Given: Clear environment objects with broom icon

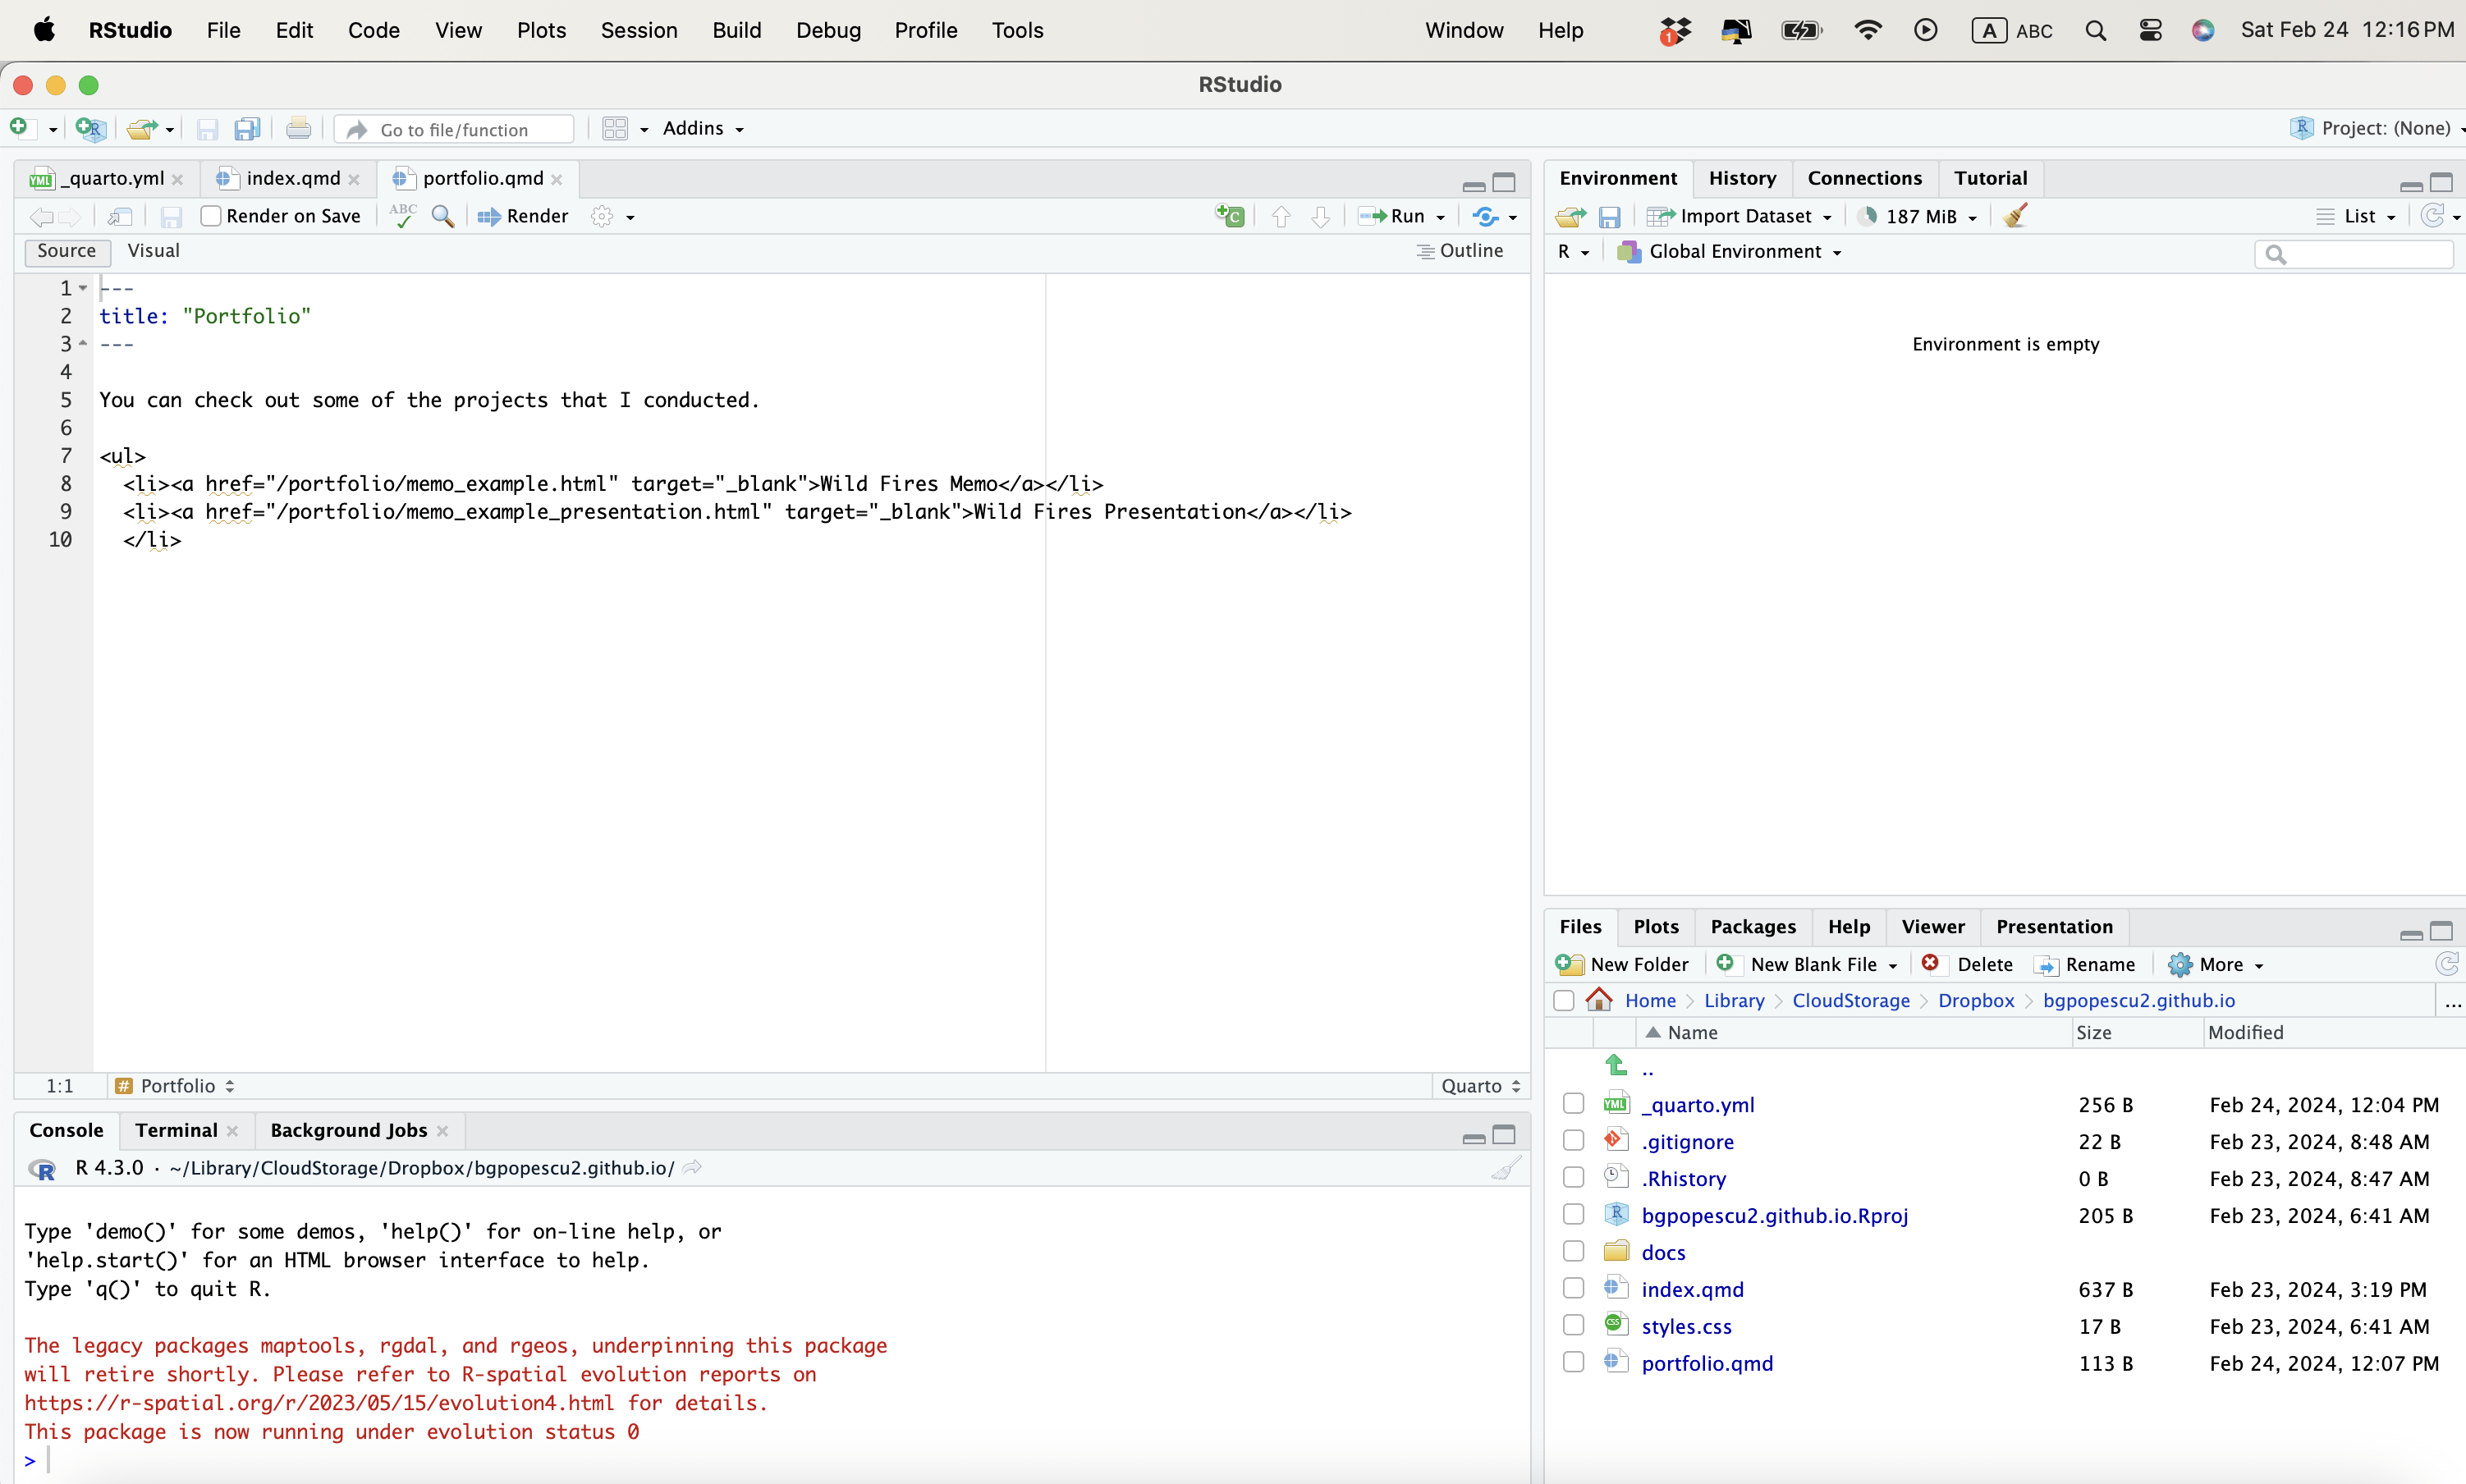Looking at the screenshot, I should [x=2015, y=216].
